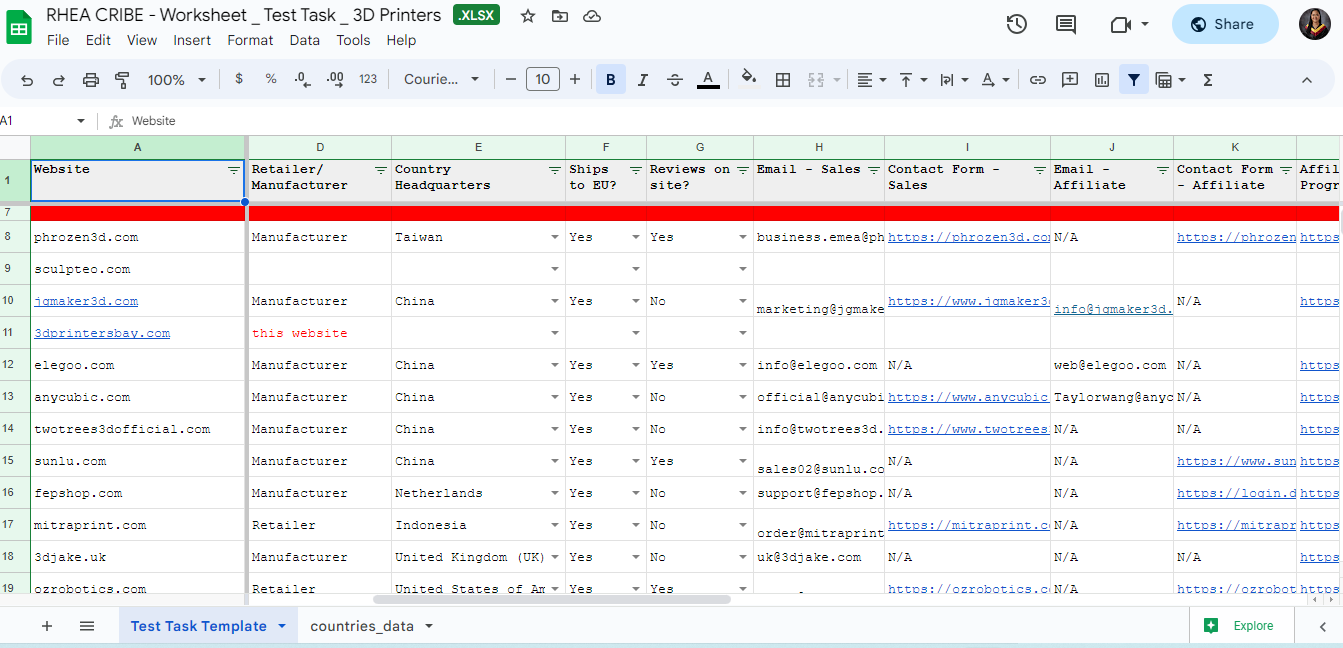
Task: Open Ships to EU filter menu
Action: (636, 171)
